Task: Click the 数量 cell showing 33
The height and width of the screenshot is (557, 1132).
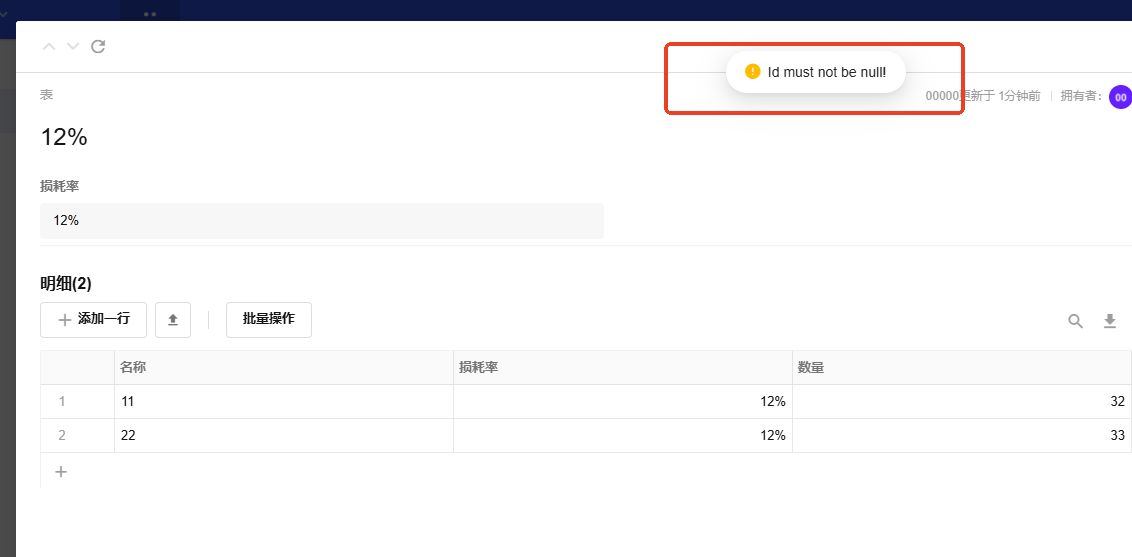Action: (961, 436)
